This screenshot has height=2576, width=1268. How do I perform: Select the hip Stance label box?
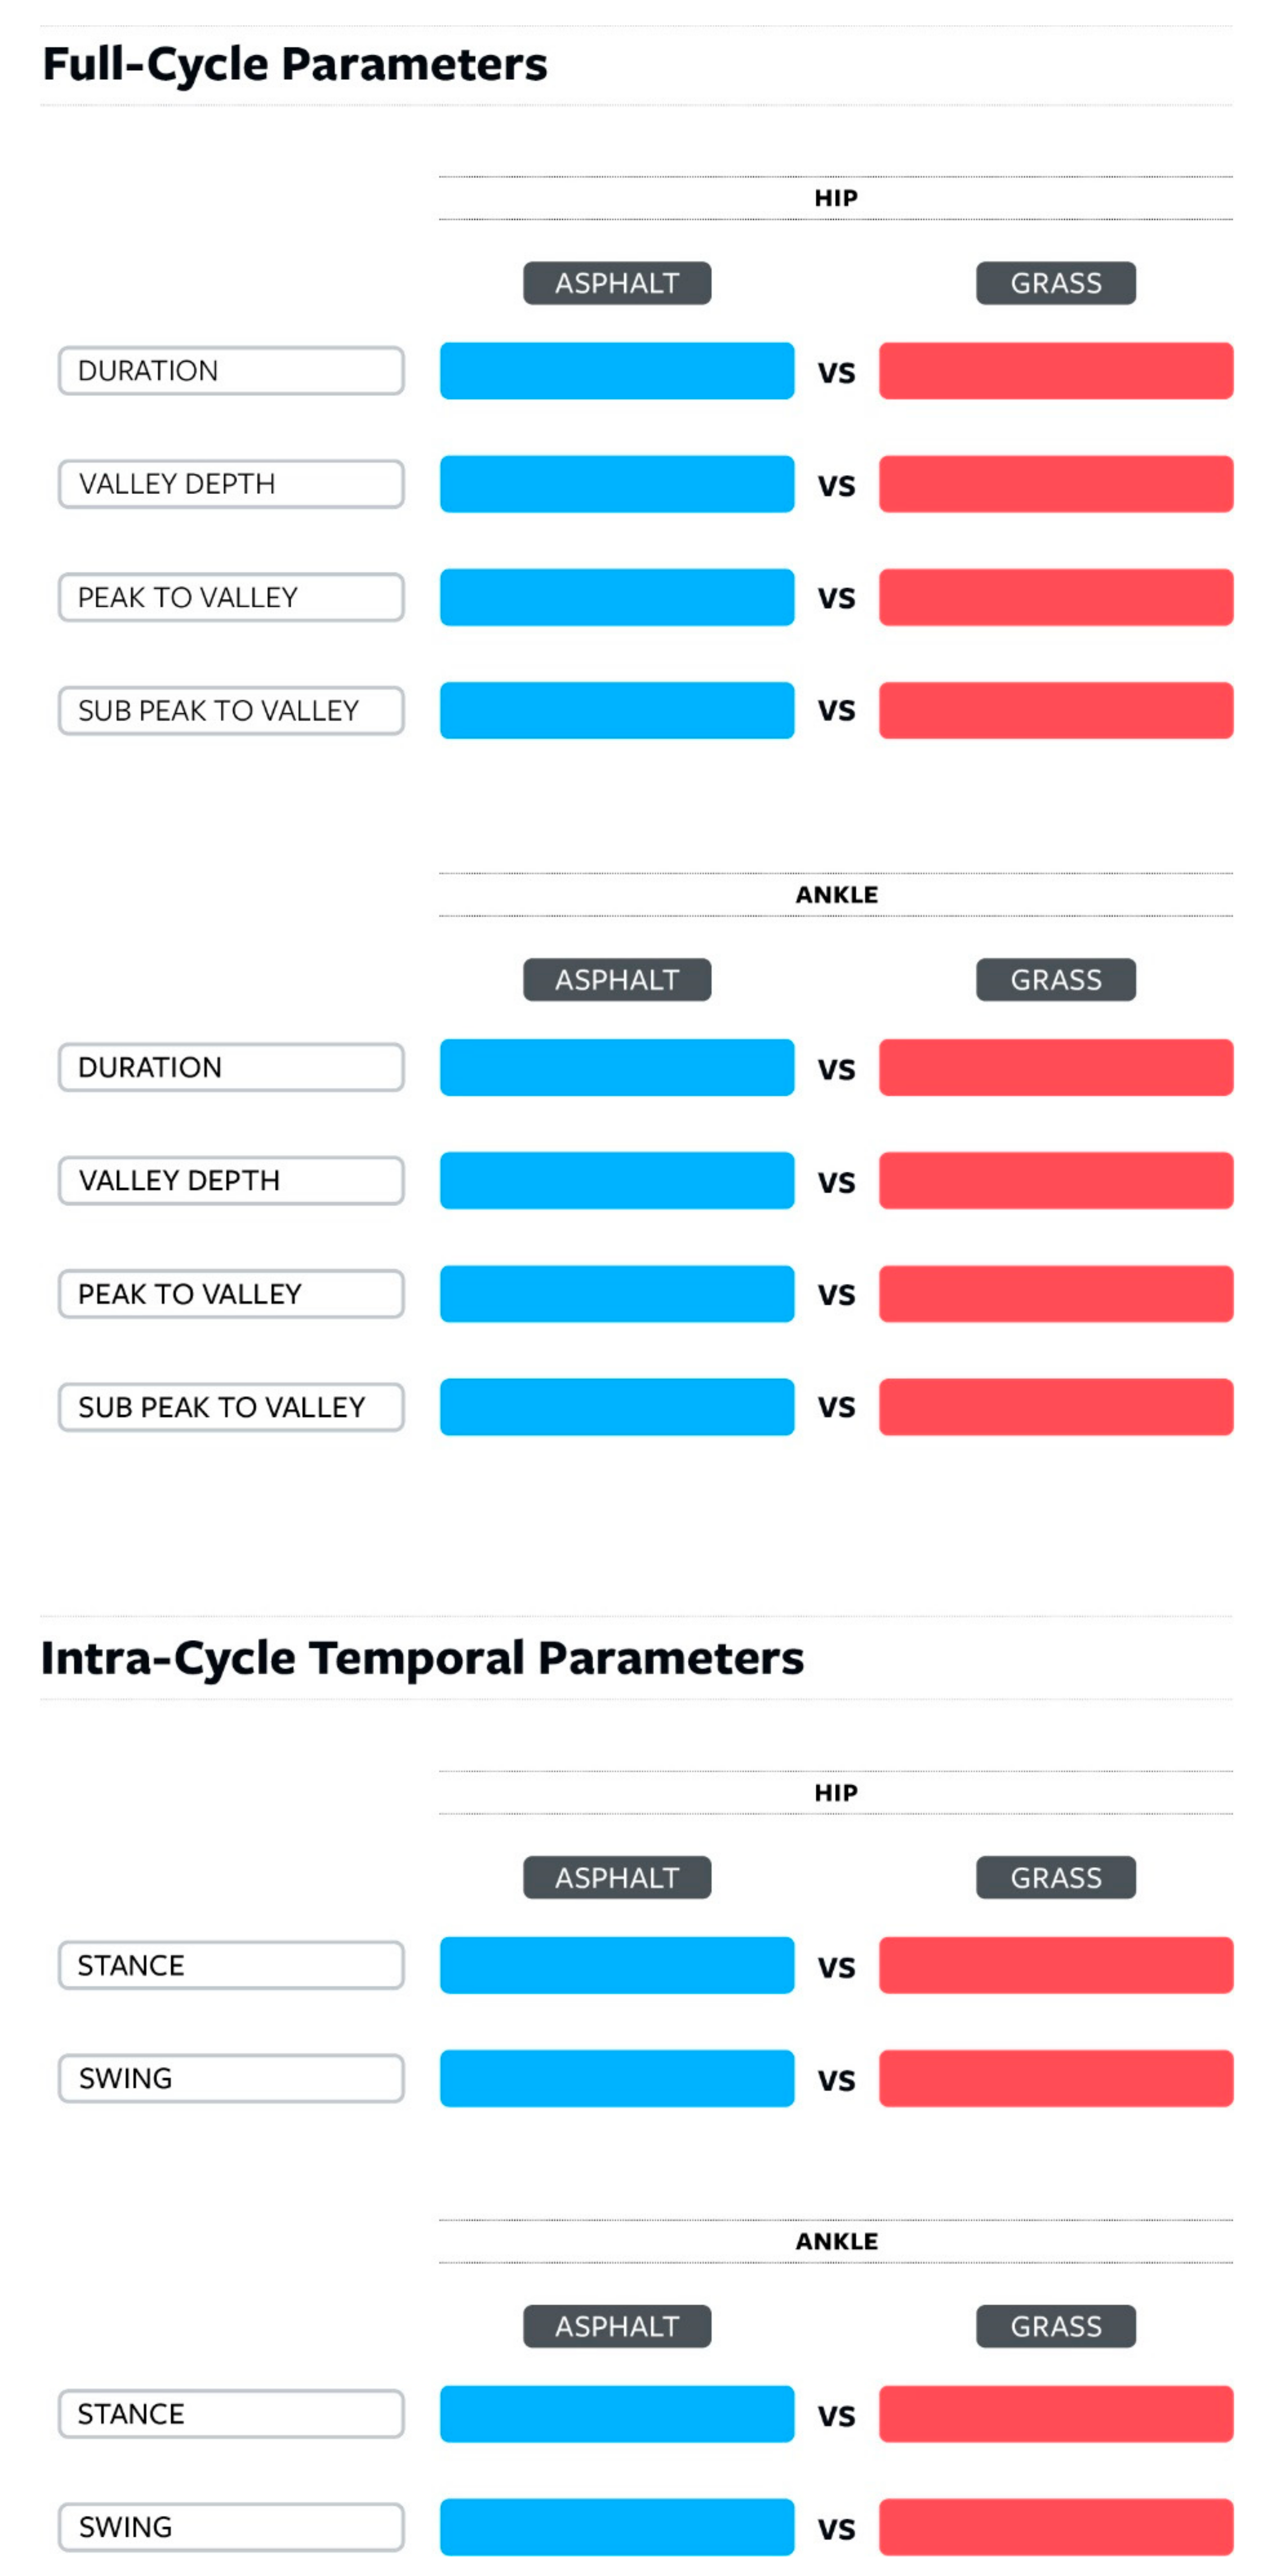tap(230, 1965)
